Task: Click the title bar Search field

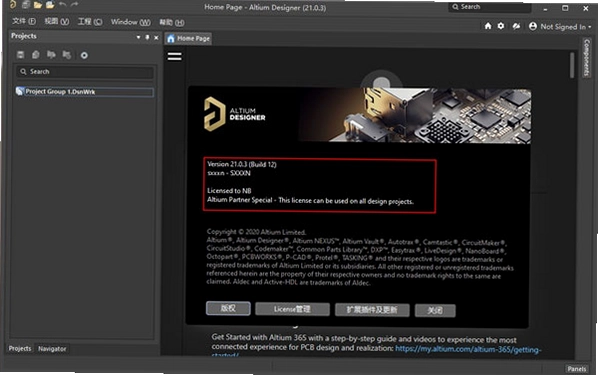Action: [x=489, y=7]
